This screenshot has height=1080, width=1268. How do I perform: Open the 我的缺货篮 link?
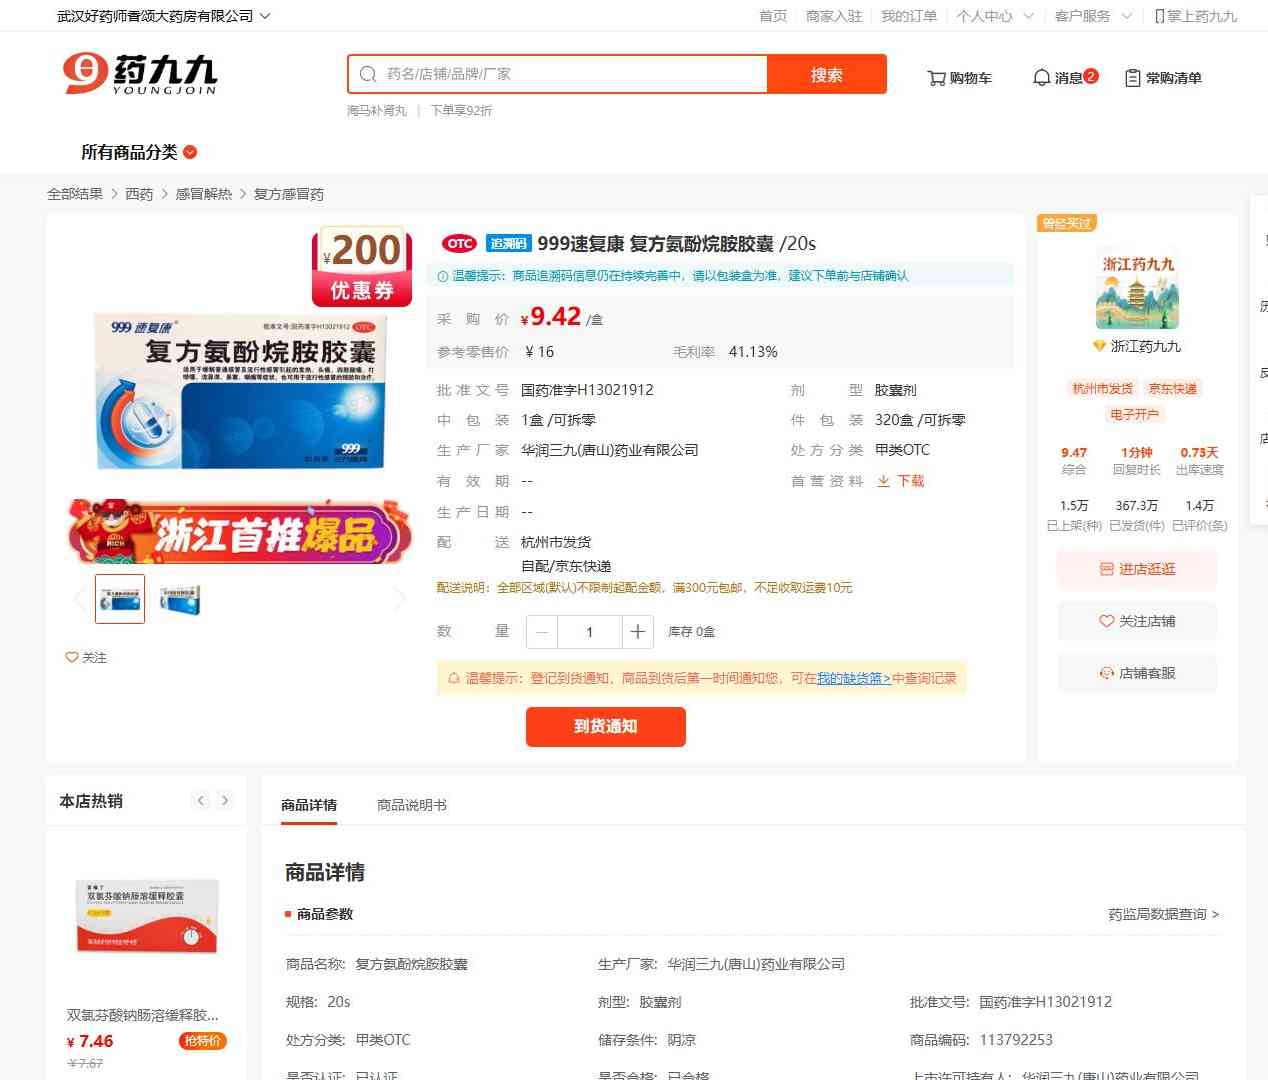tap(853, 678)
